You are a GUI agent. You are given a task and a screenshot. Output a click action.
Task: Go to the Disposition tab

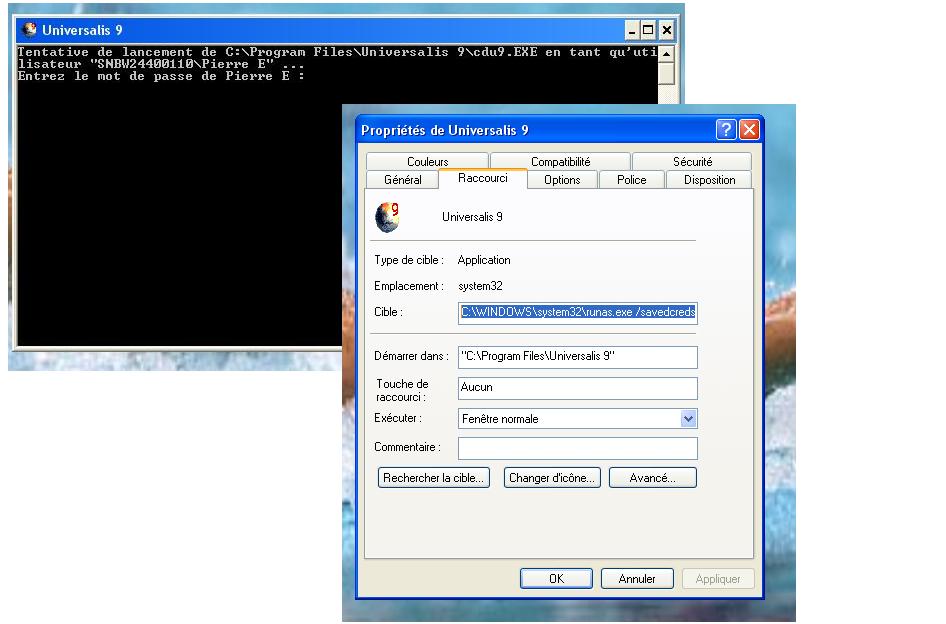[x=709, y=180]
